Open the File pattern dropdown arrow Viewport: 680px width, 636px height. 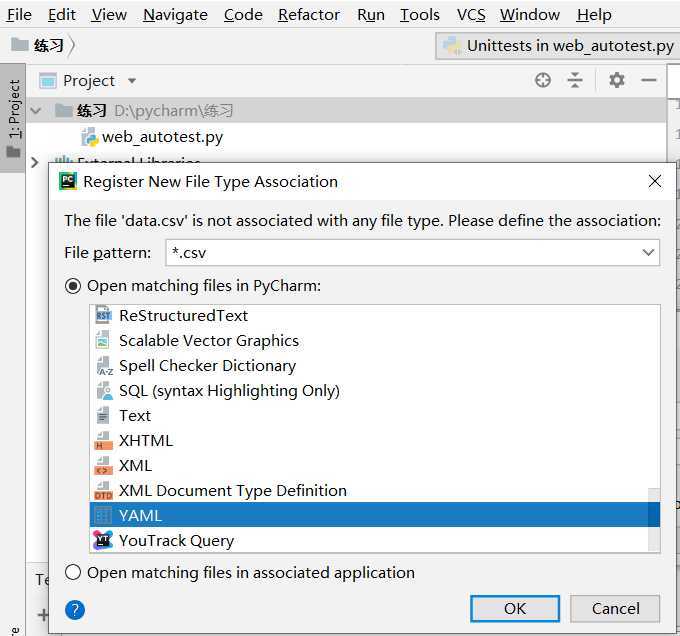click(x=648, y=252)
